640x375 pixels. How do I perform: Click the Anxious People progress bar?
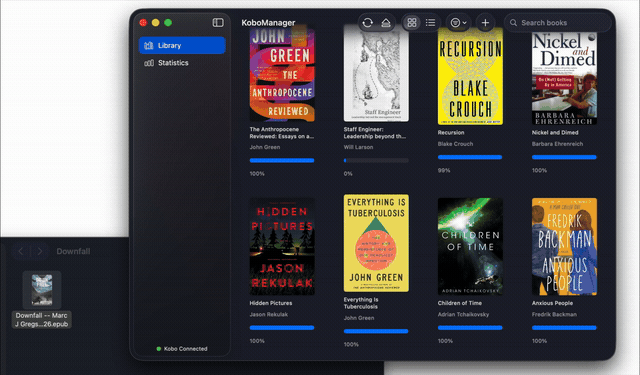point(564,328)
